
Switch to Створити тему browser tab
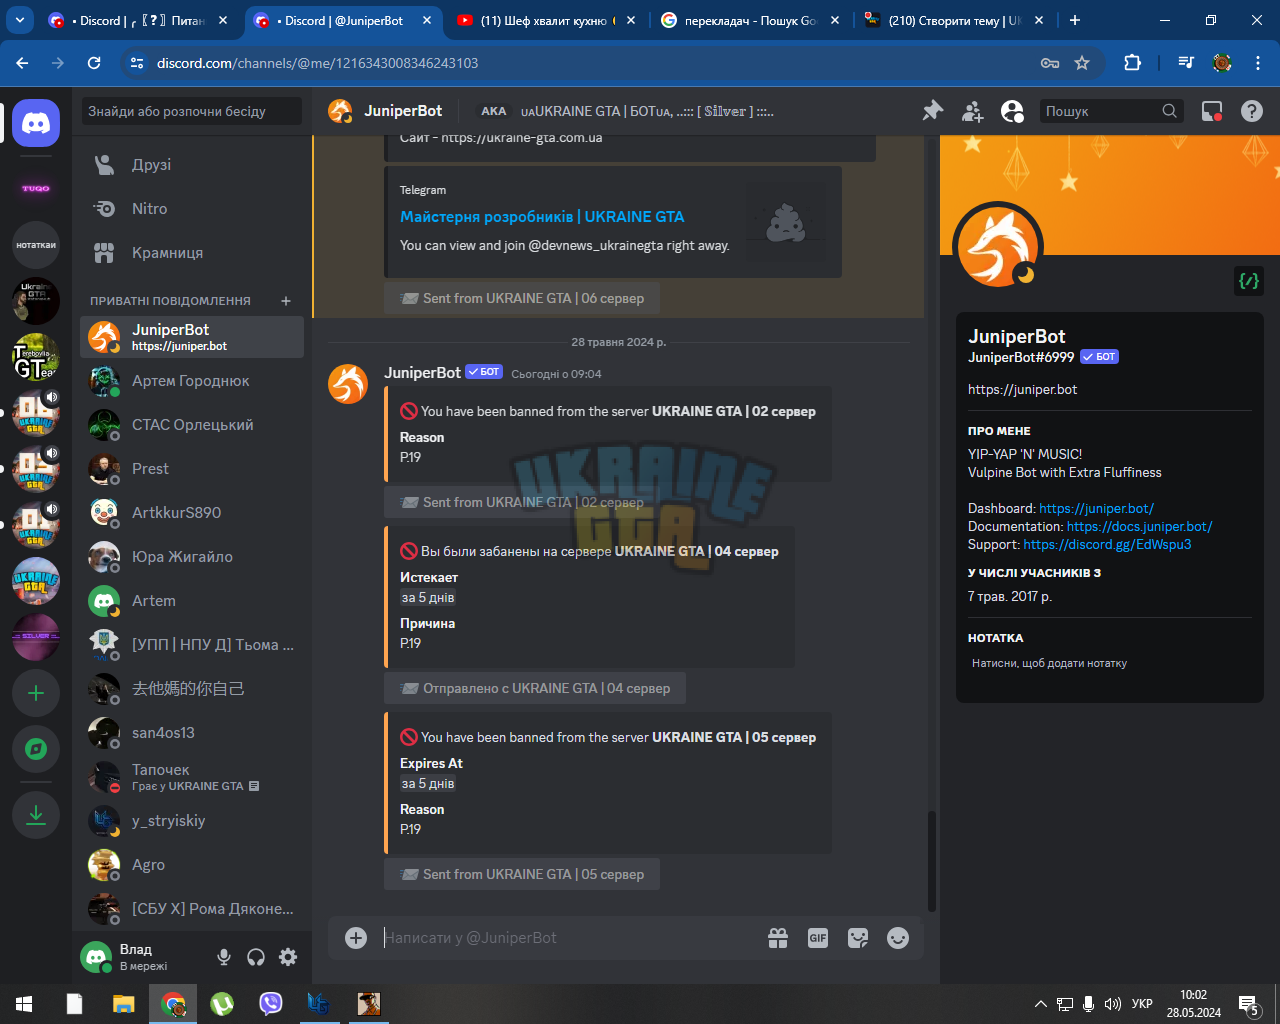tap(954, 20)
